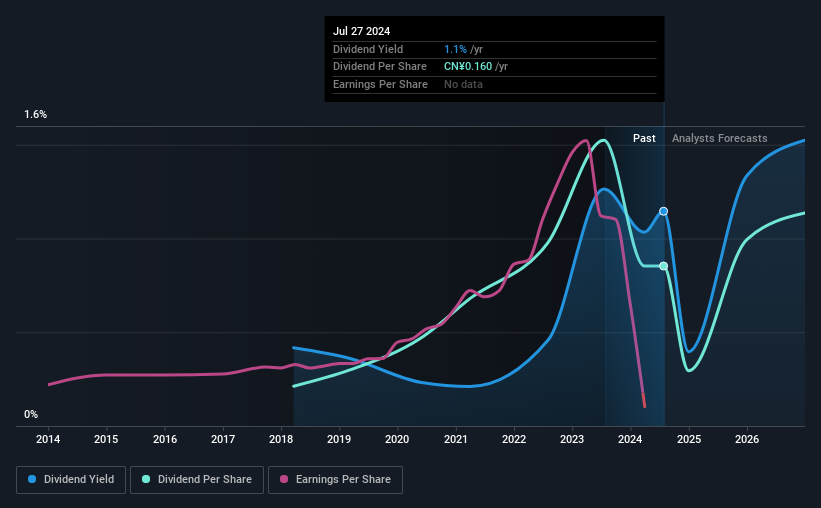Click the 1.6% y-axis label
This screenshot has height=508, width=821.
pyautogui.click(x=36, y=115)
